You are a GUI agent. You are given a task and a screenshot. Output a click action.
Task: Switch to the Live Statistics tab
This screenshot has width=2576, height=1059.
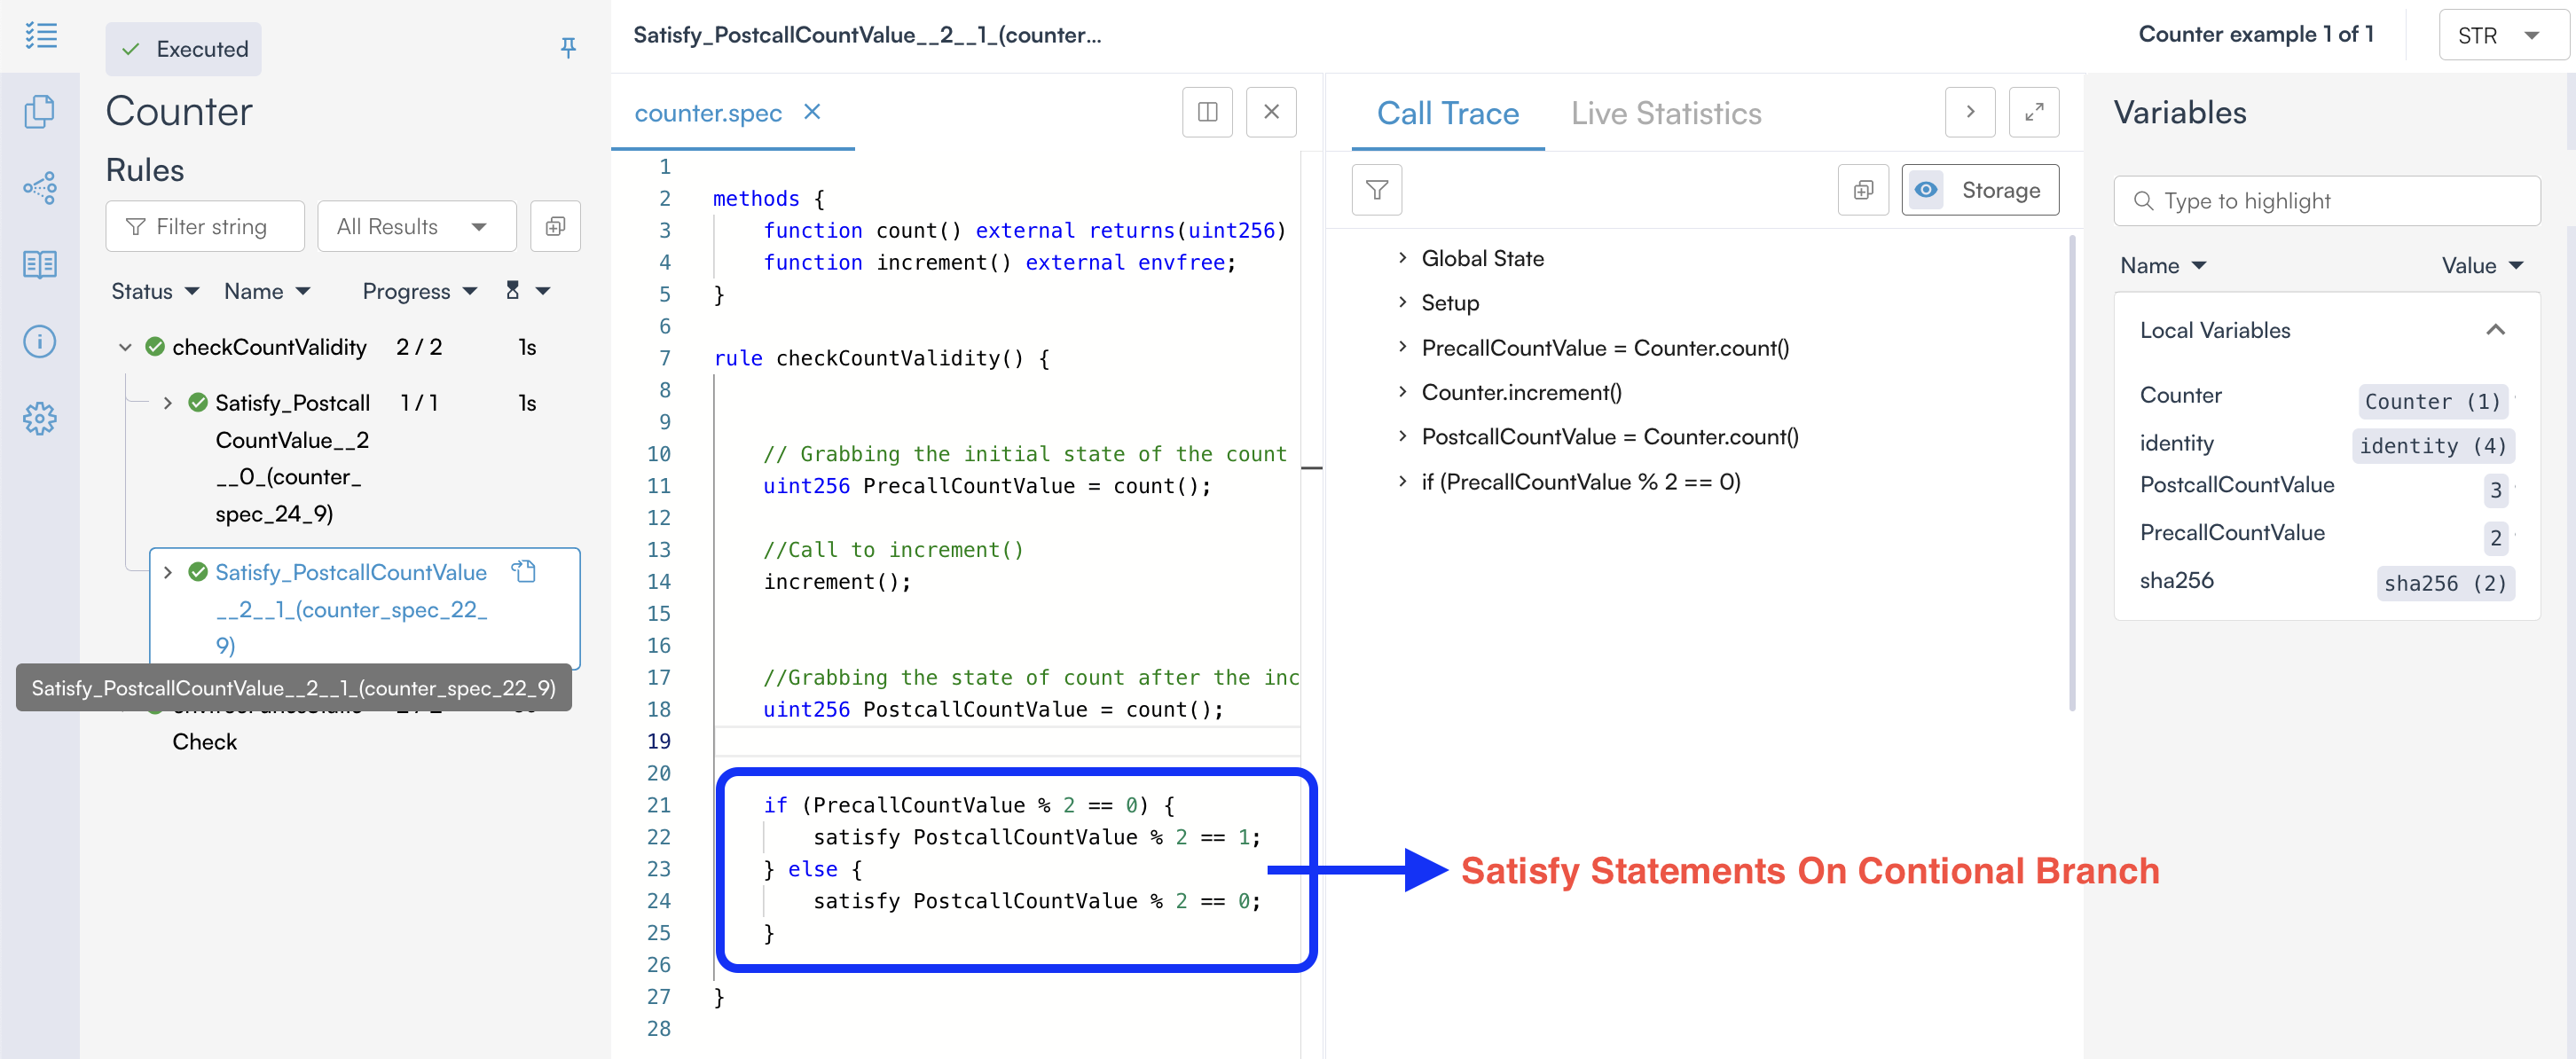tap(1665, 113)
